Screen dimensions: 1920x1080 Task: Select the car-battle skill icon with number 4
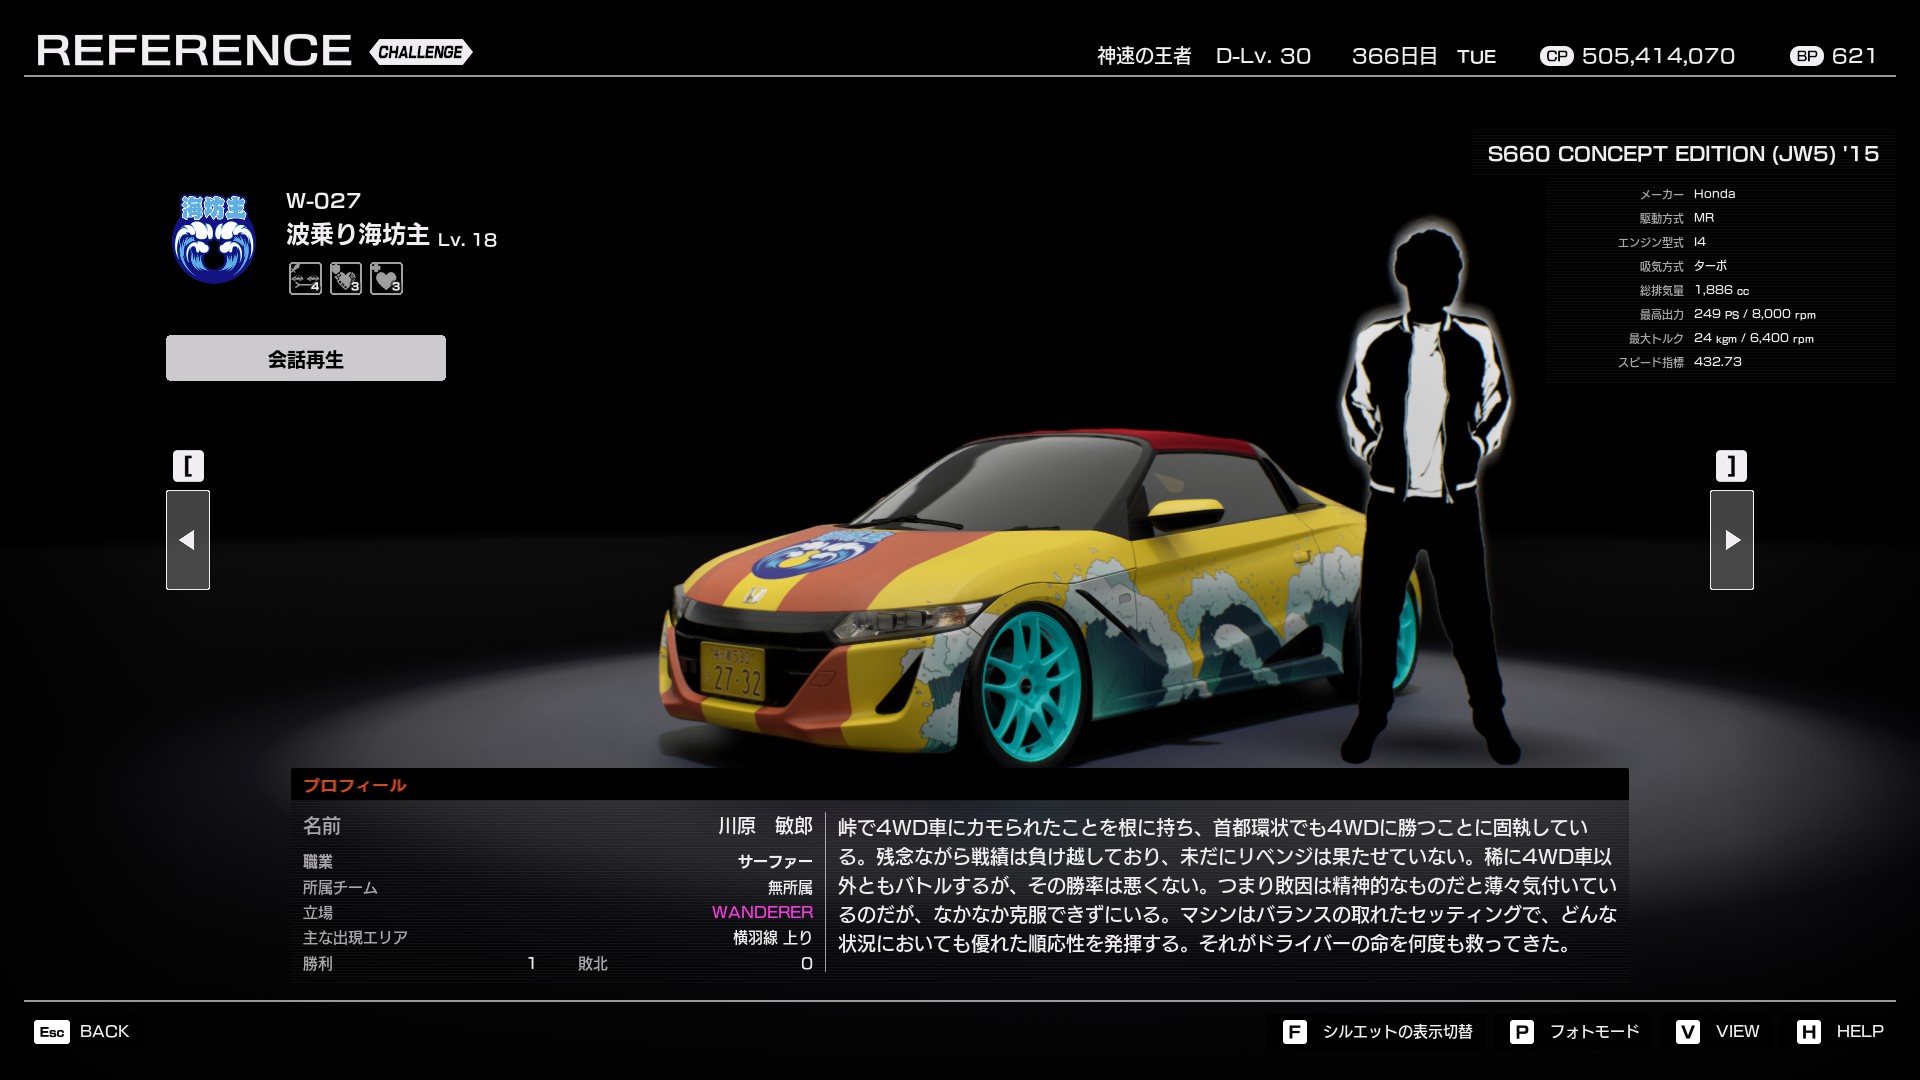point(305,278)
